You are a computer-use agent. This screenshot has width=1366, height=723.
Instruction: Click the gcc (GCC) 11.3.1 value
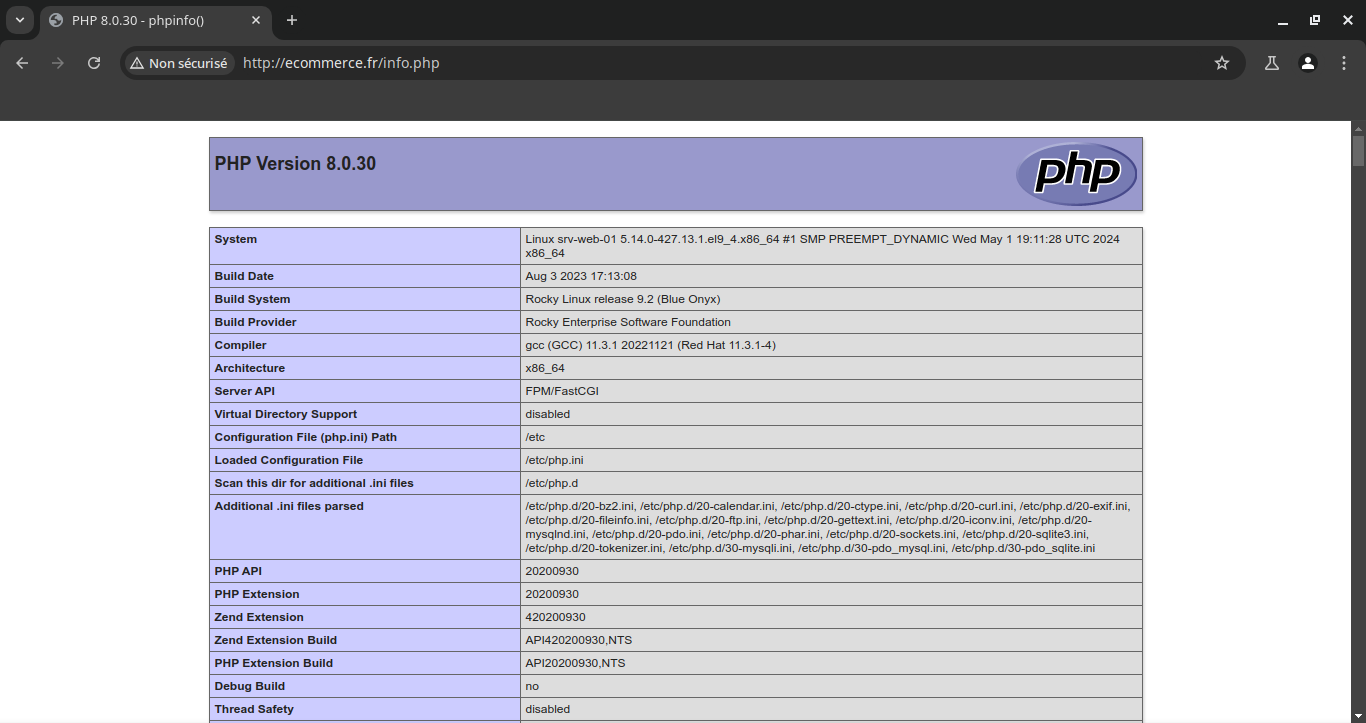[x=650, y=345]
